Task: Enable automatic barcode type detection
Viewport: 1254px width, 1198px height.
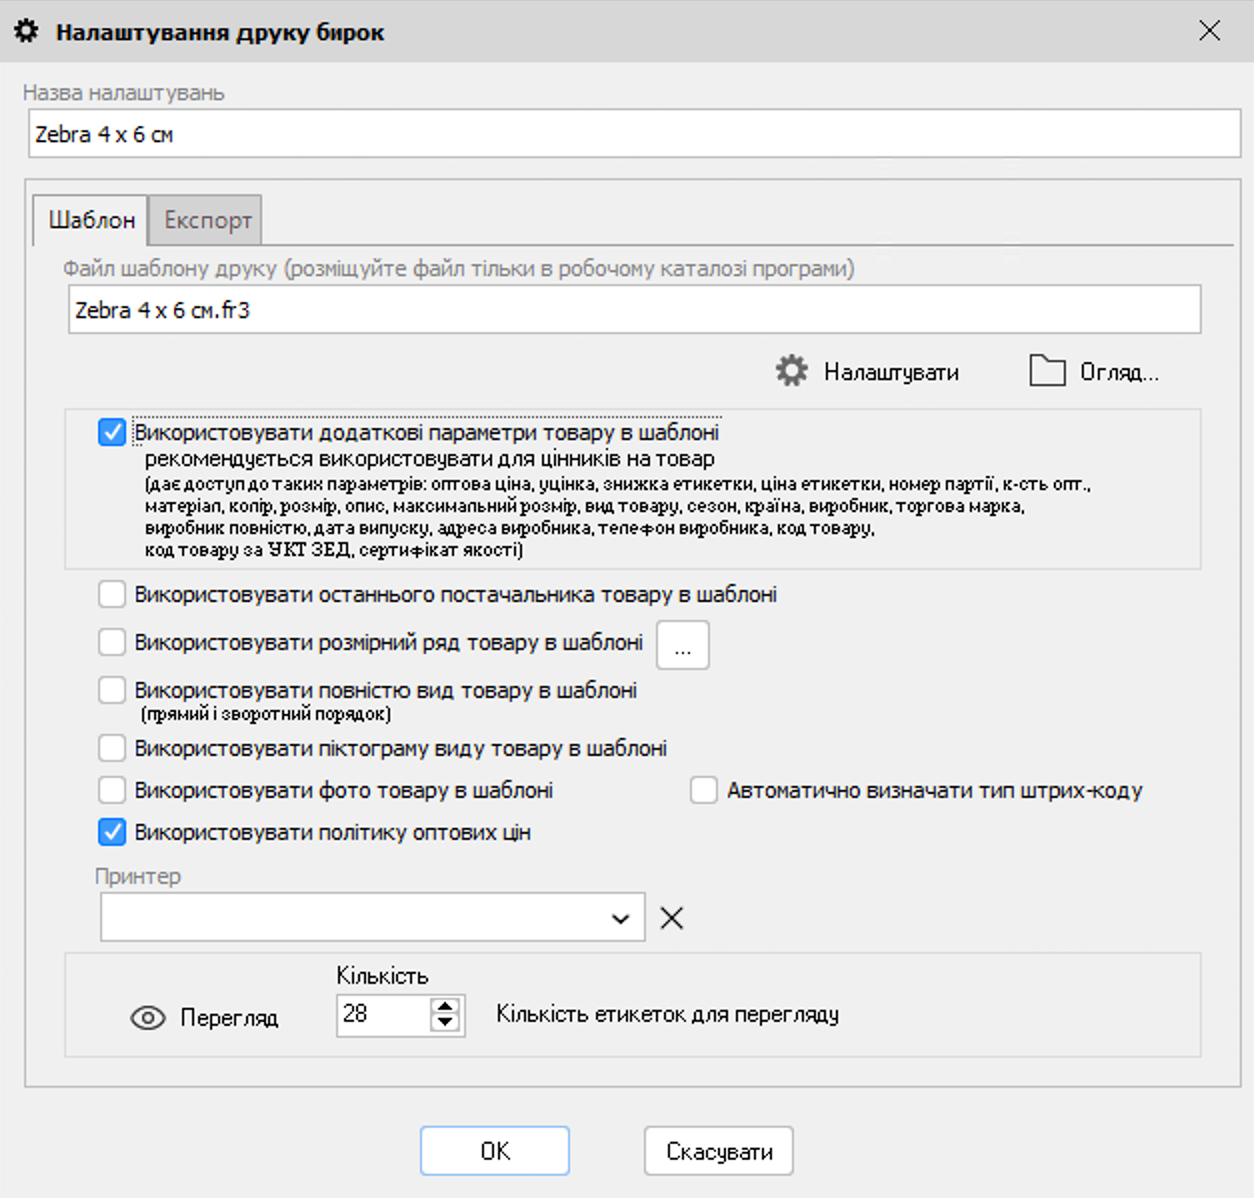Action: click(704, 790)
